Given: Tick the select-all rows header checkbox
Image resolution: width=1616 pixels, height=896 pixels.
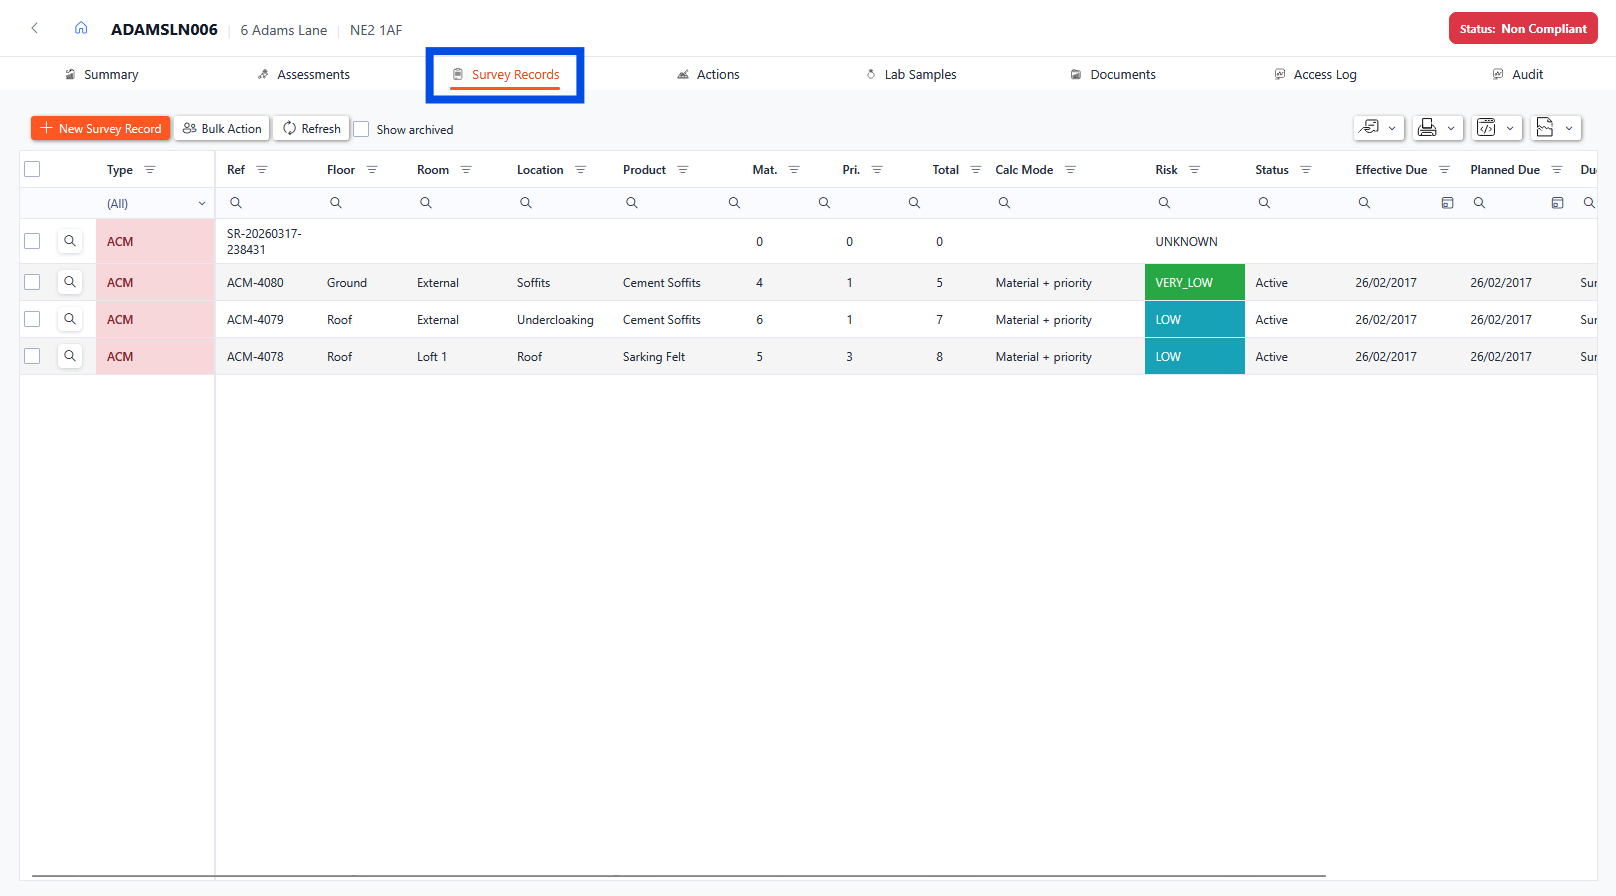Looking at the screenshot, I should tap(32, 169).
